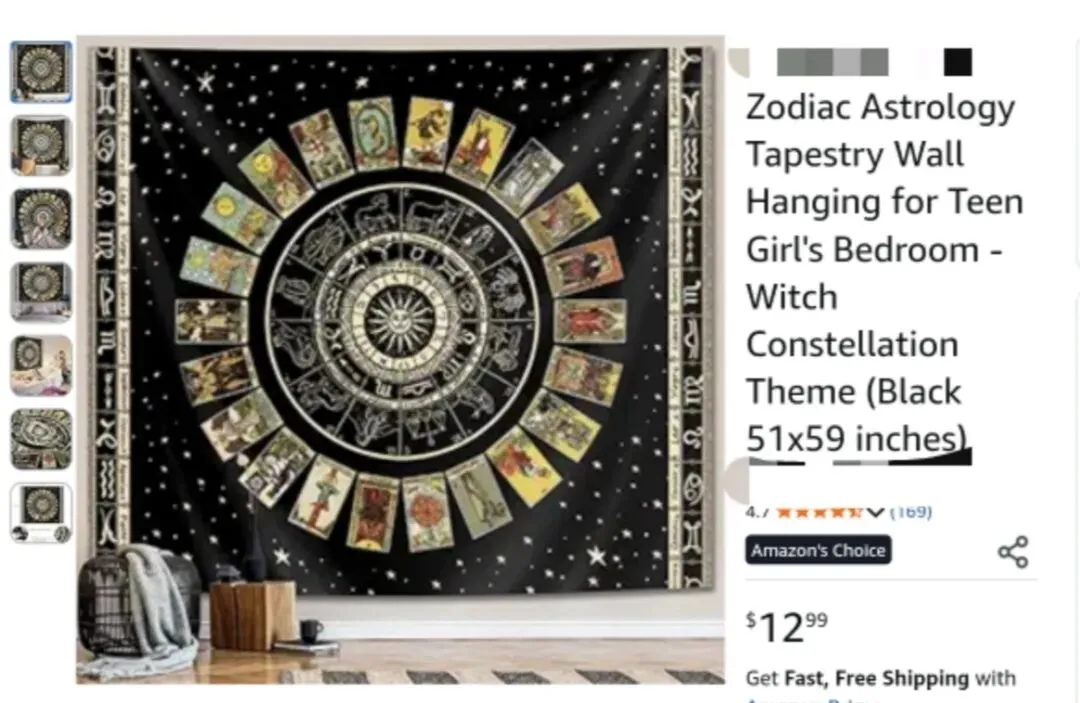Click the share icon beside Amazon's Choice
This screenshot has height=703, width=1080.
[x=1013, y=552]
